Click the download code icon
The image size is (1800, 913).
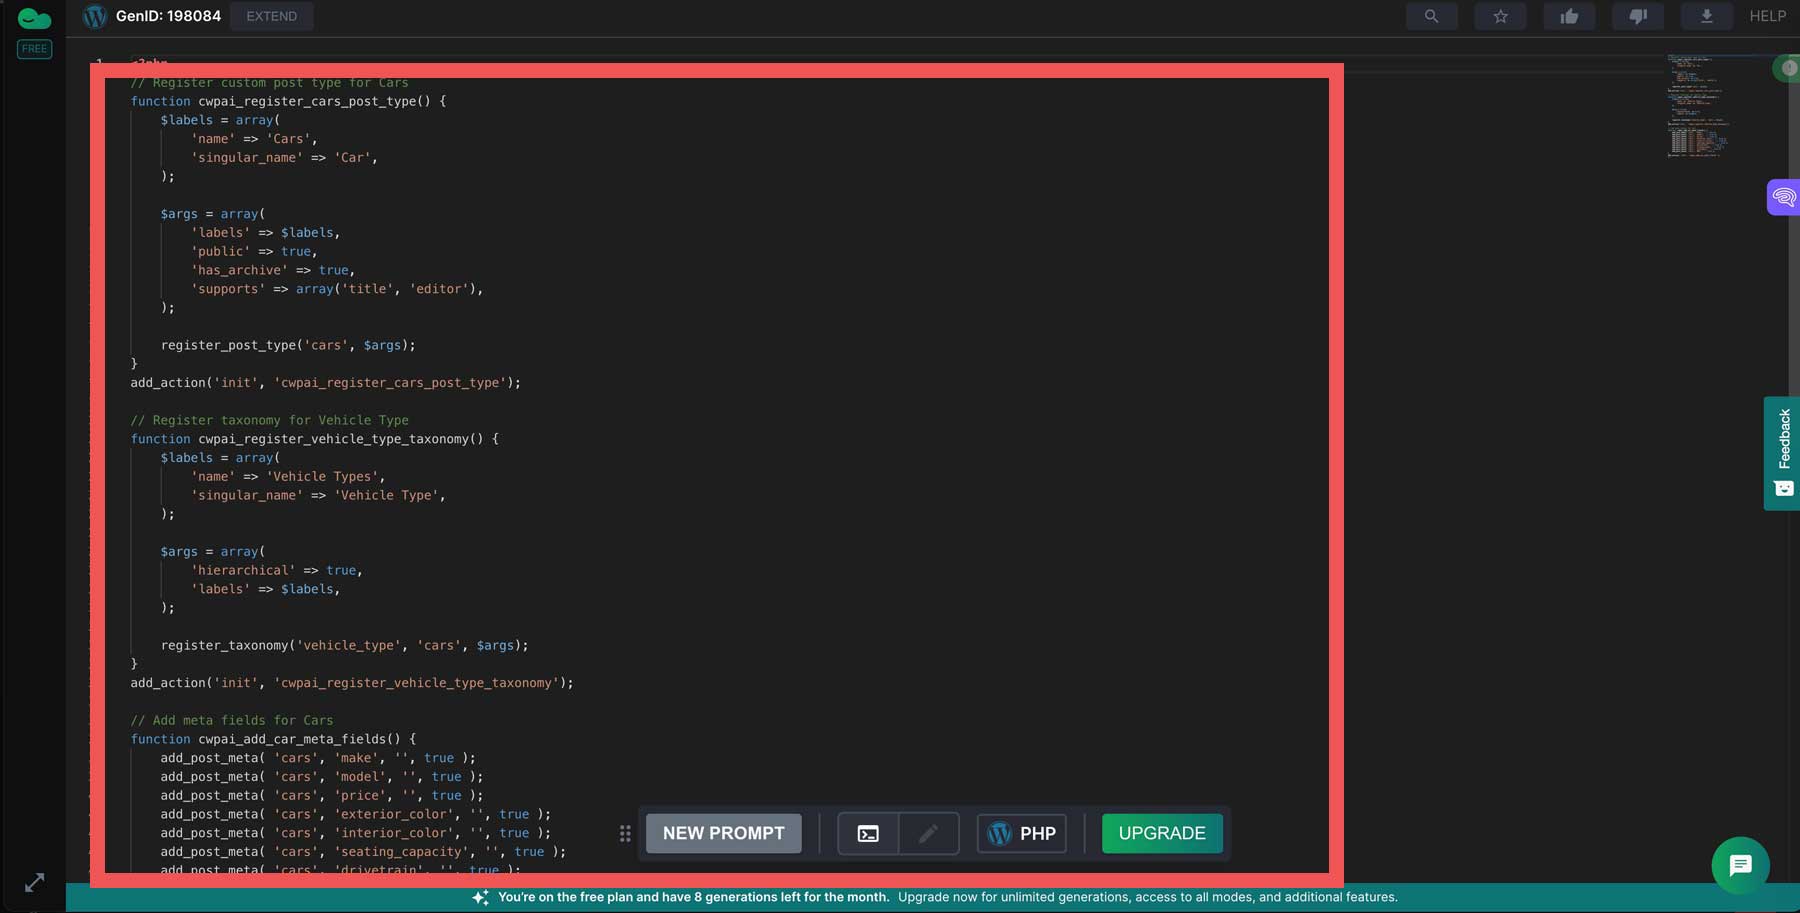click(1706, 16)
